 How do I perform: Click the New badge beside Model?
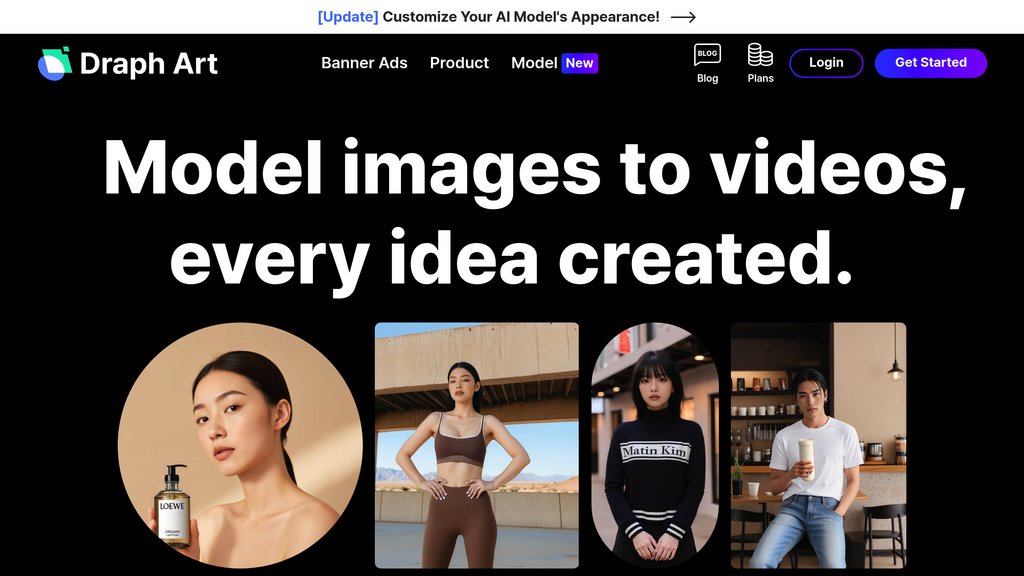pyautogui.click(x=579, y=63)
